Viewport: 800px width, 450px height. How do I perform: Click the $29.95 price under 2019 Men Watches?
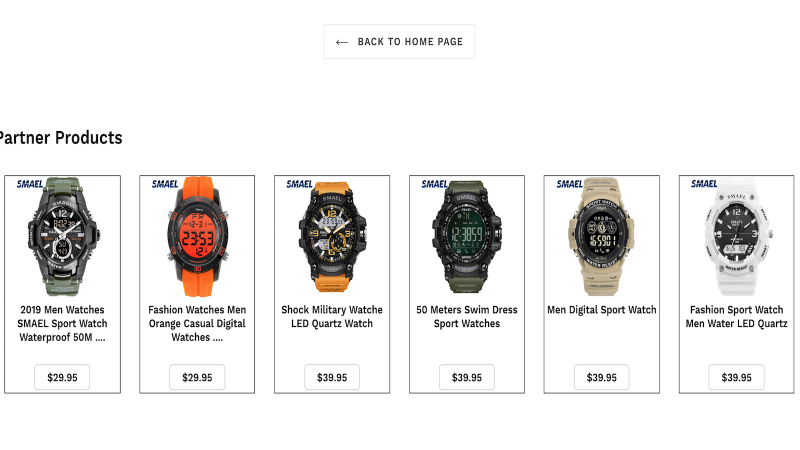[62, 378]
